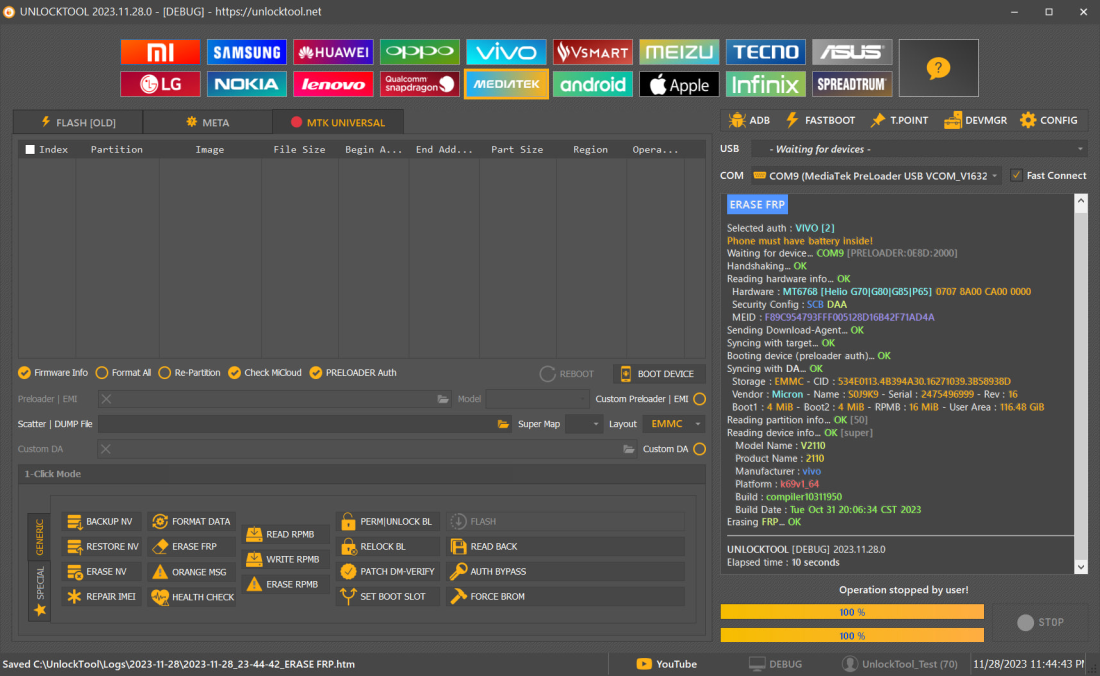Check the Index select-all checkbox
The height and width of the screenshot is (676, 1100).
tap(30, 149)
